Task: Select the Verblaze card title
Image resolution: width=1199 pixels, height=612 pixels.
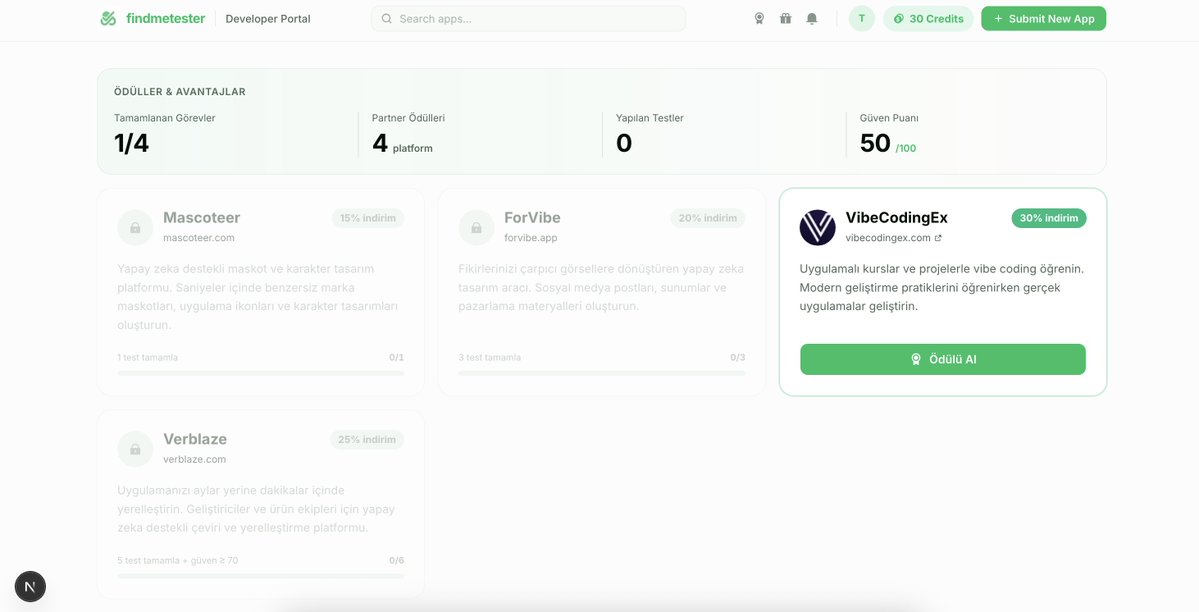Action: pos(195,439)
